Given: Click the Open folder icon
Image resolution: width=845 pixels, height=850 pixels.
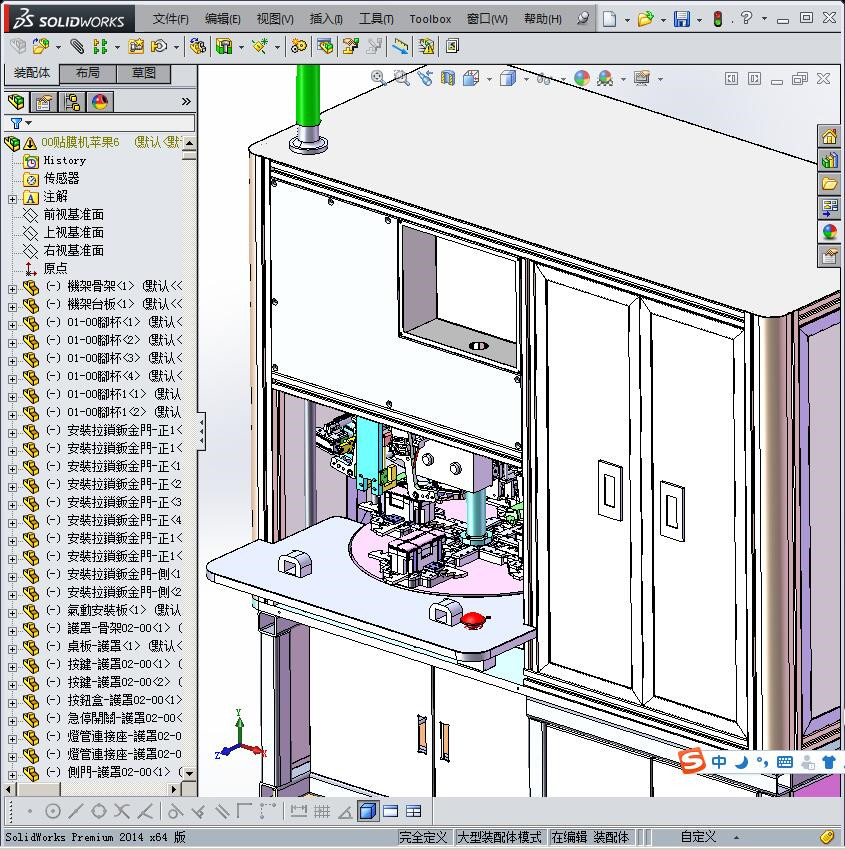Looking at the screenshot, I should (x=645, y=19).
